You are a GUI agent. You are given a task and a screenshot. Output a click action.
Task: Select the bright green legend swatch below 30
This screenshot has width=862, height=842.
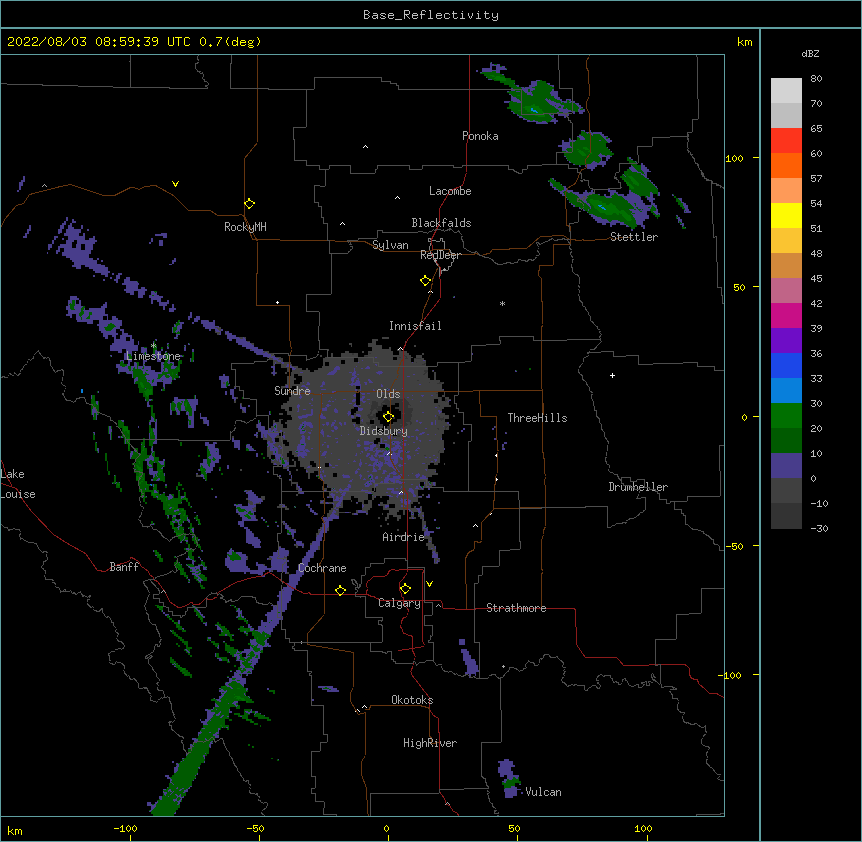(x=786, y=416)
